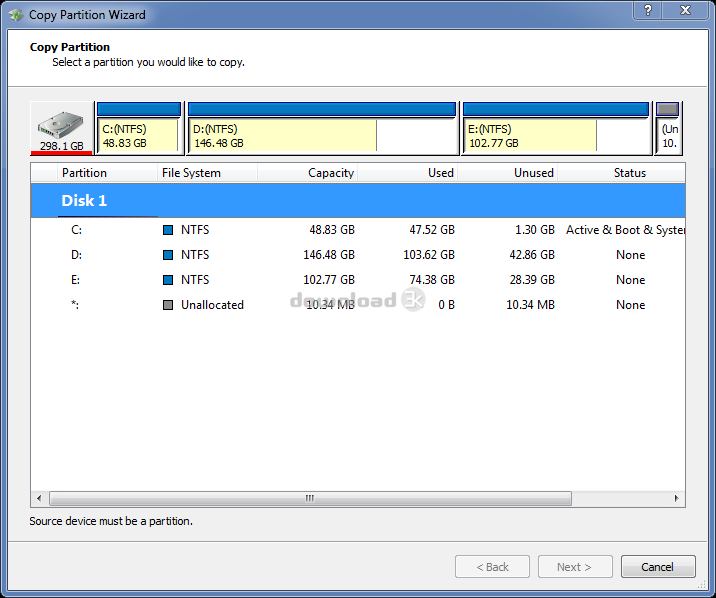Click the 42.86 GB unused cell
716x598 pixels.
tap(532, 255)
